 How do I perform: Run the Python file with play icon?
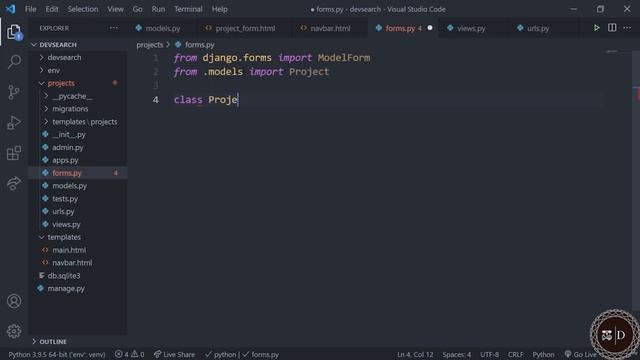596,28
